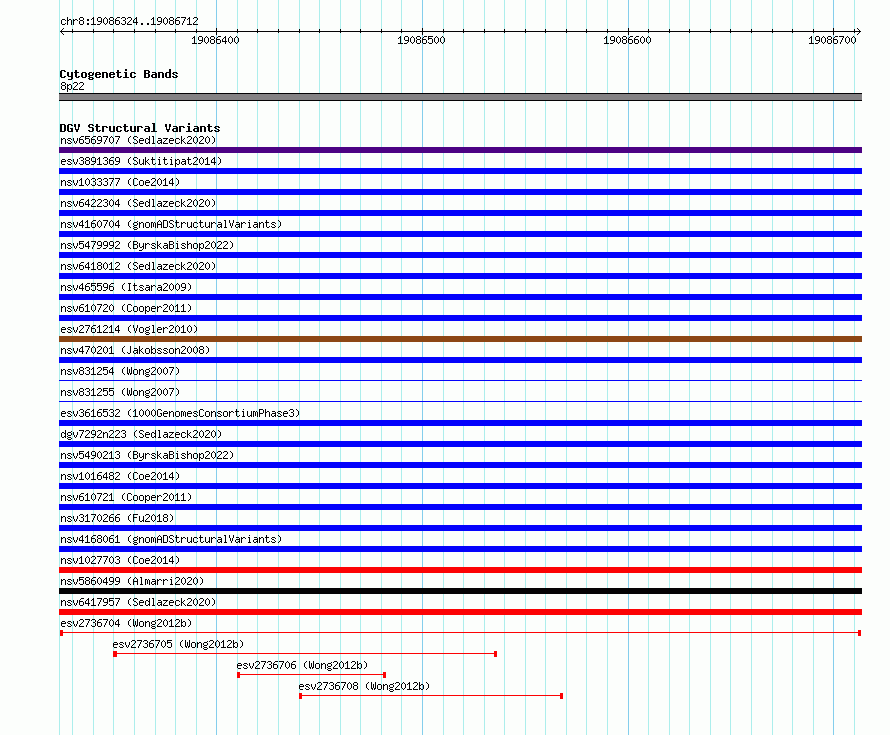Select nsv610720 (Cooper2011) label
This screenshot has height=735, width=890.
[x=126, y=308]
